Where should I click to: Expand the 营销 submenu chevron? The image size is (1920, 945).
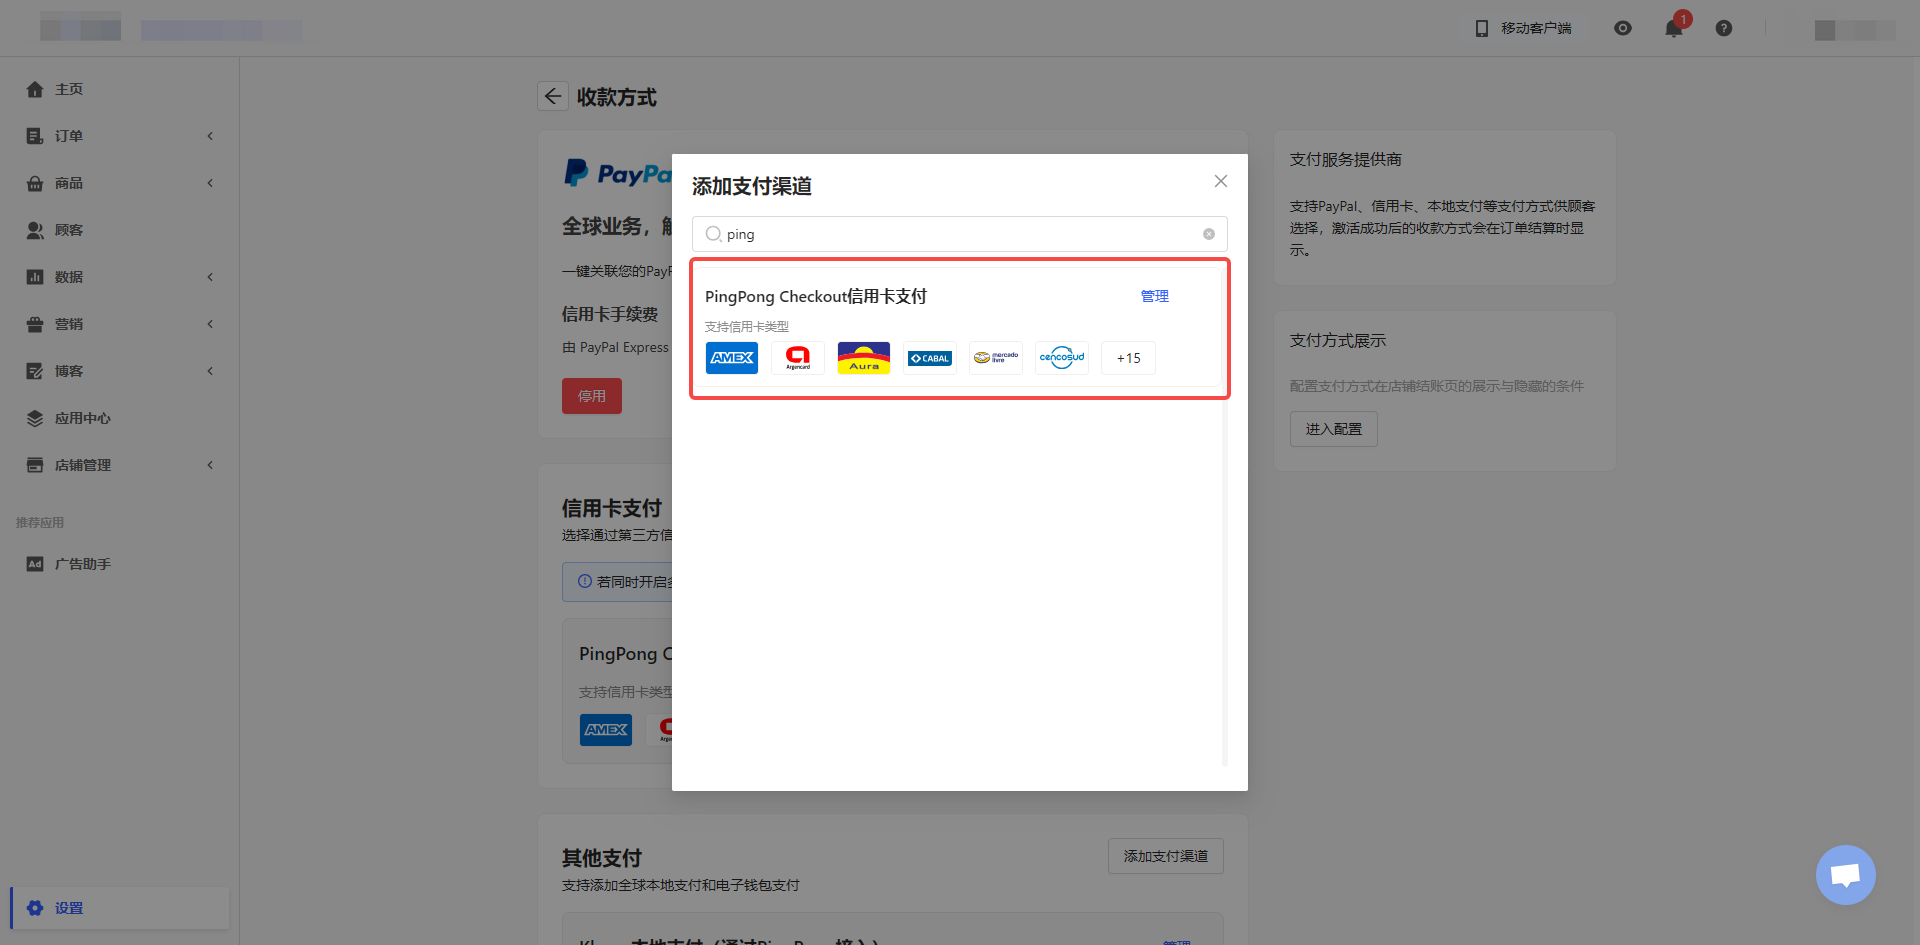(210, 324)
